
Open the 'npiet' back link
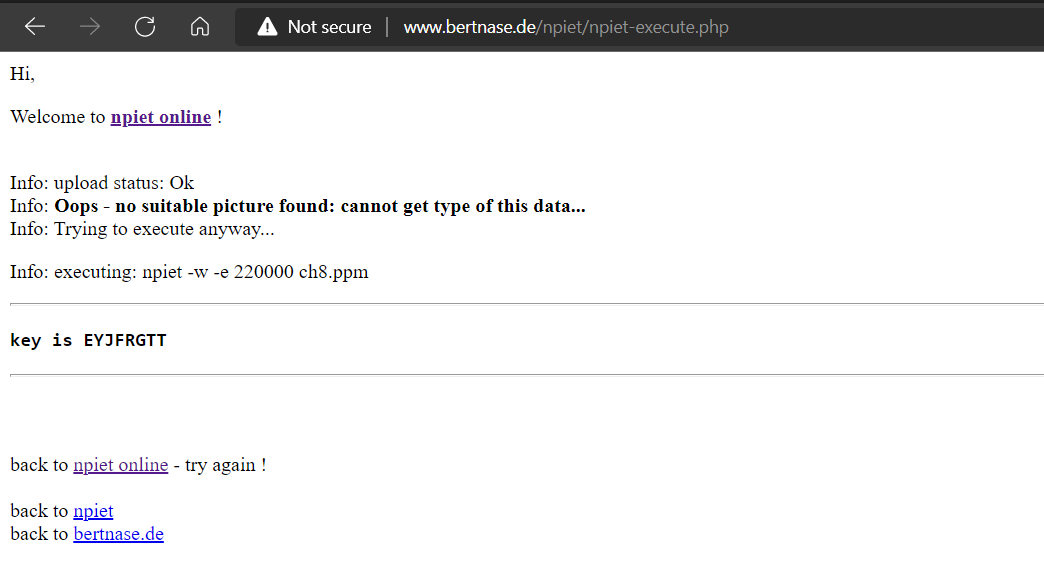tap(93, 511)
